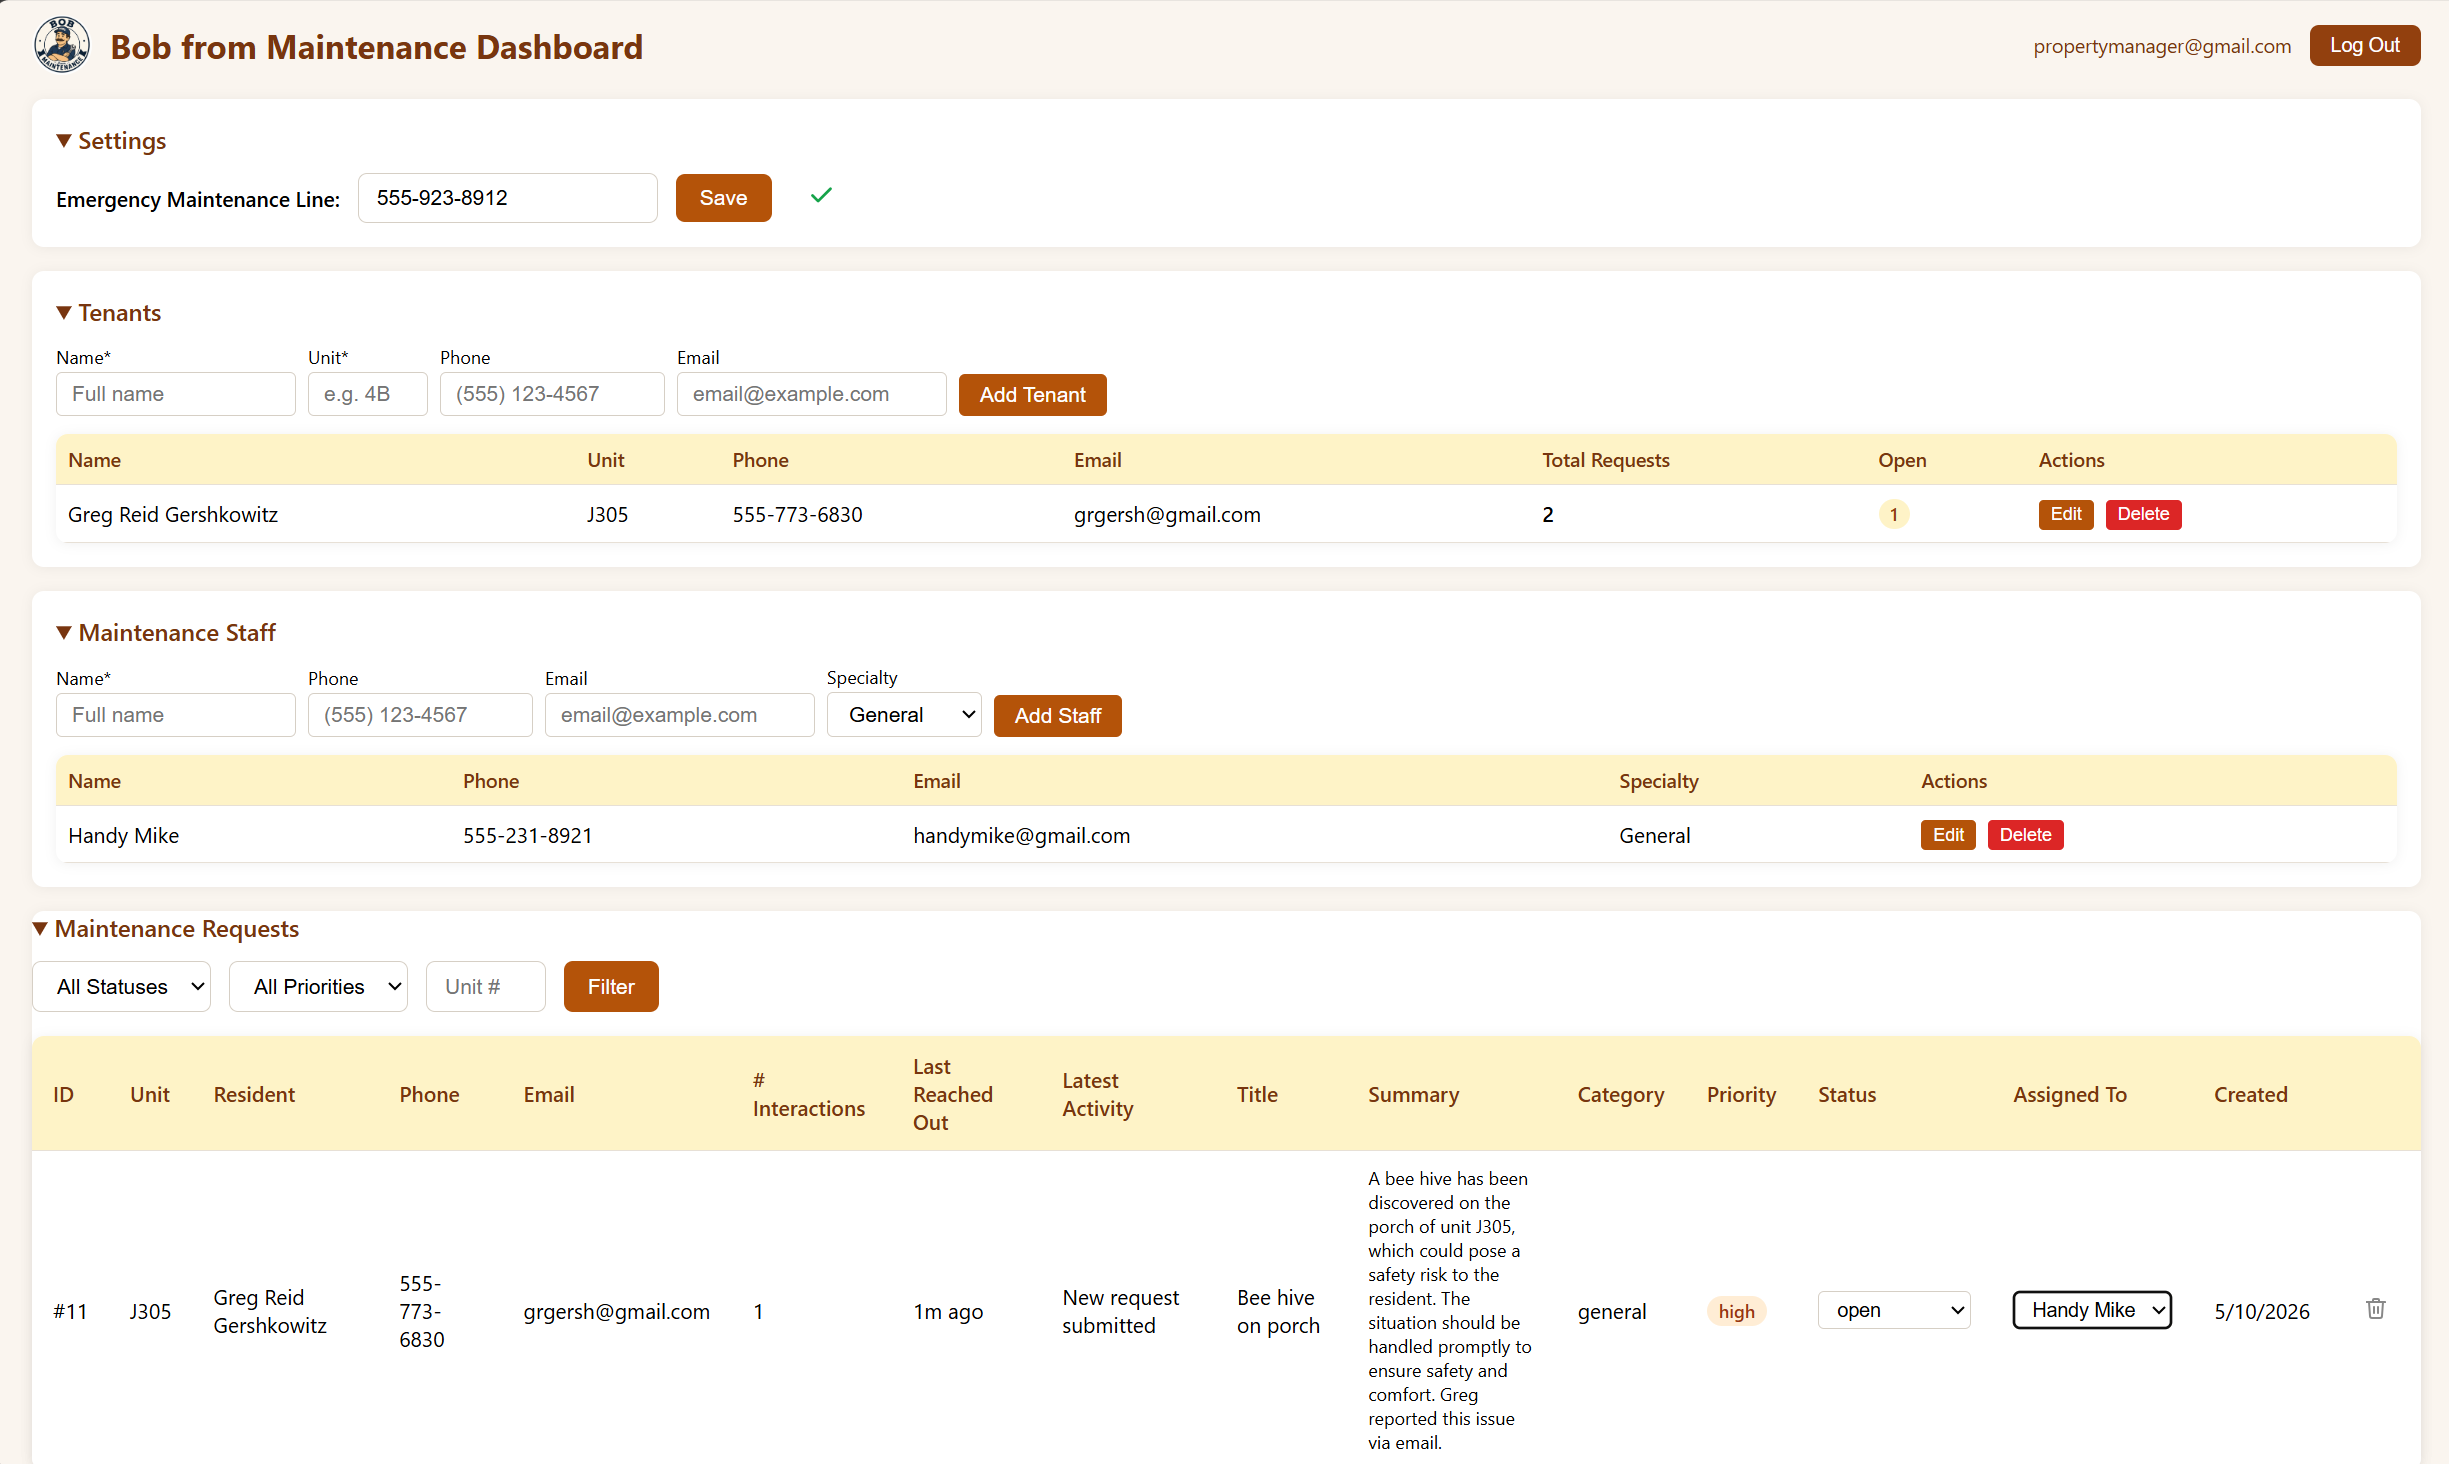Save the emergency maintenance line

723,198
